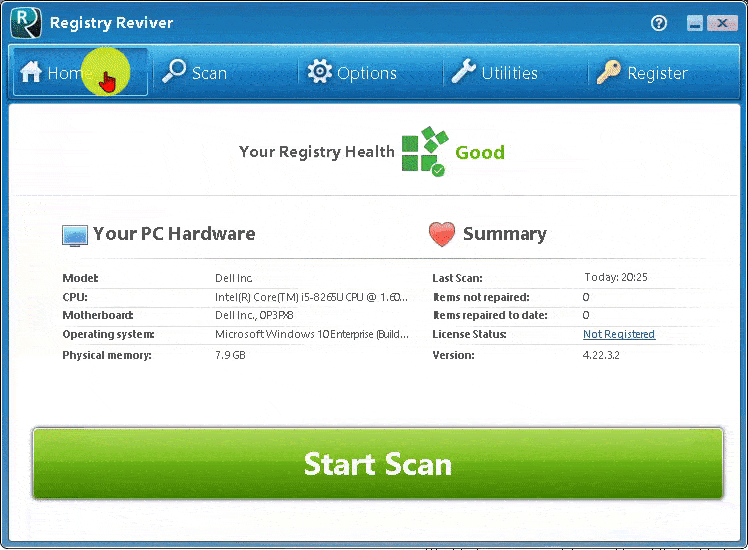Click the gear icon for Options
Screen dimensions: 748x550
click(320, 72)
